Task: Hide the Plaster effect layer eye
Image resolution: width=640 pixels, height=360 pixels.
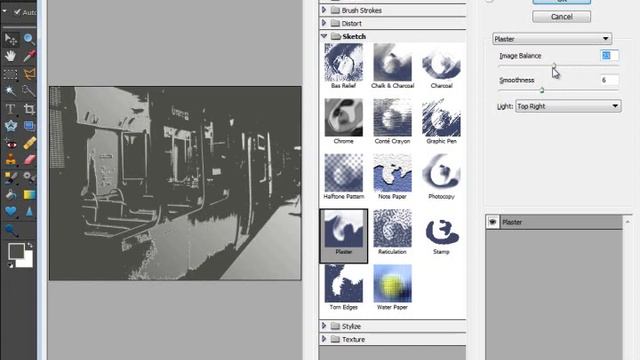Action: (x=492, y=222)
